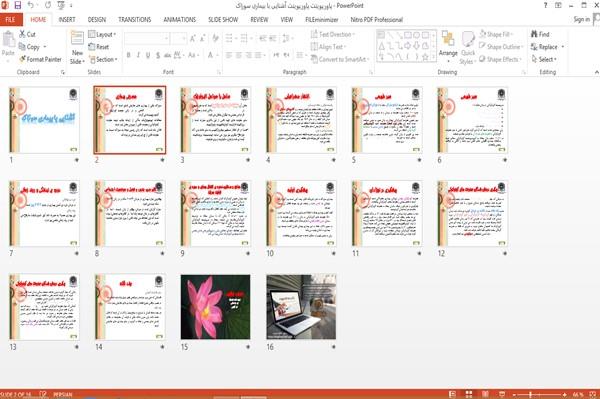This screenshot has width=600, height=399.
Task: Open the Shape Effects dropdown
Action: pyautogui.click(x=501, y=59)
